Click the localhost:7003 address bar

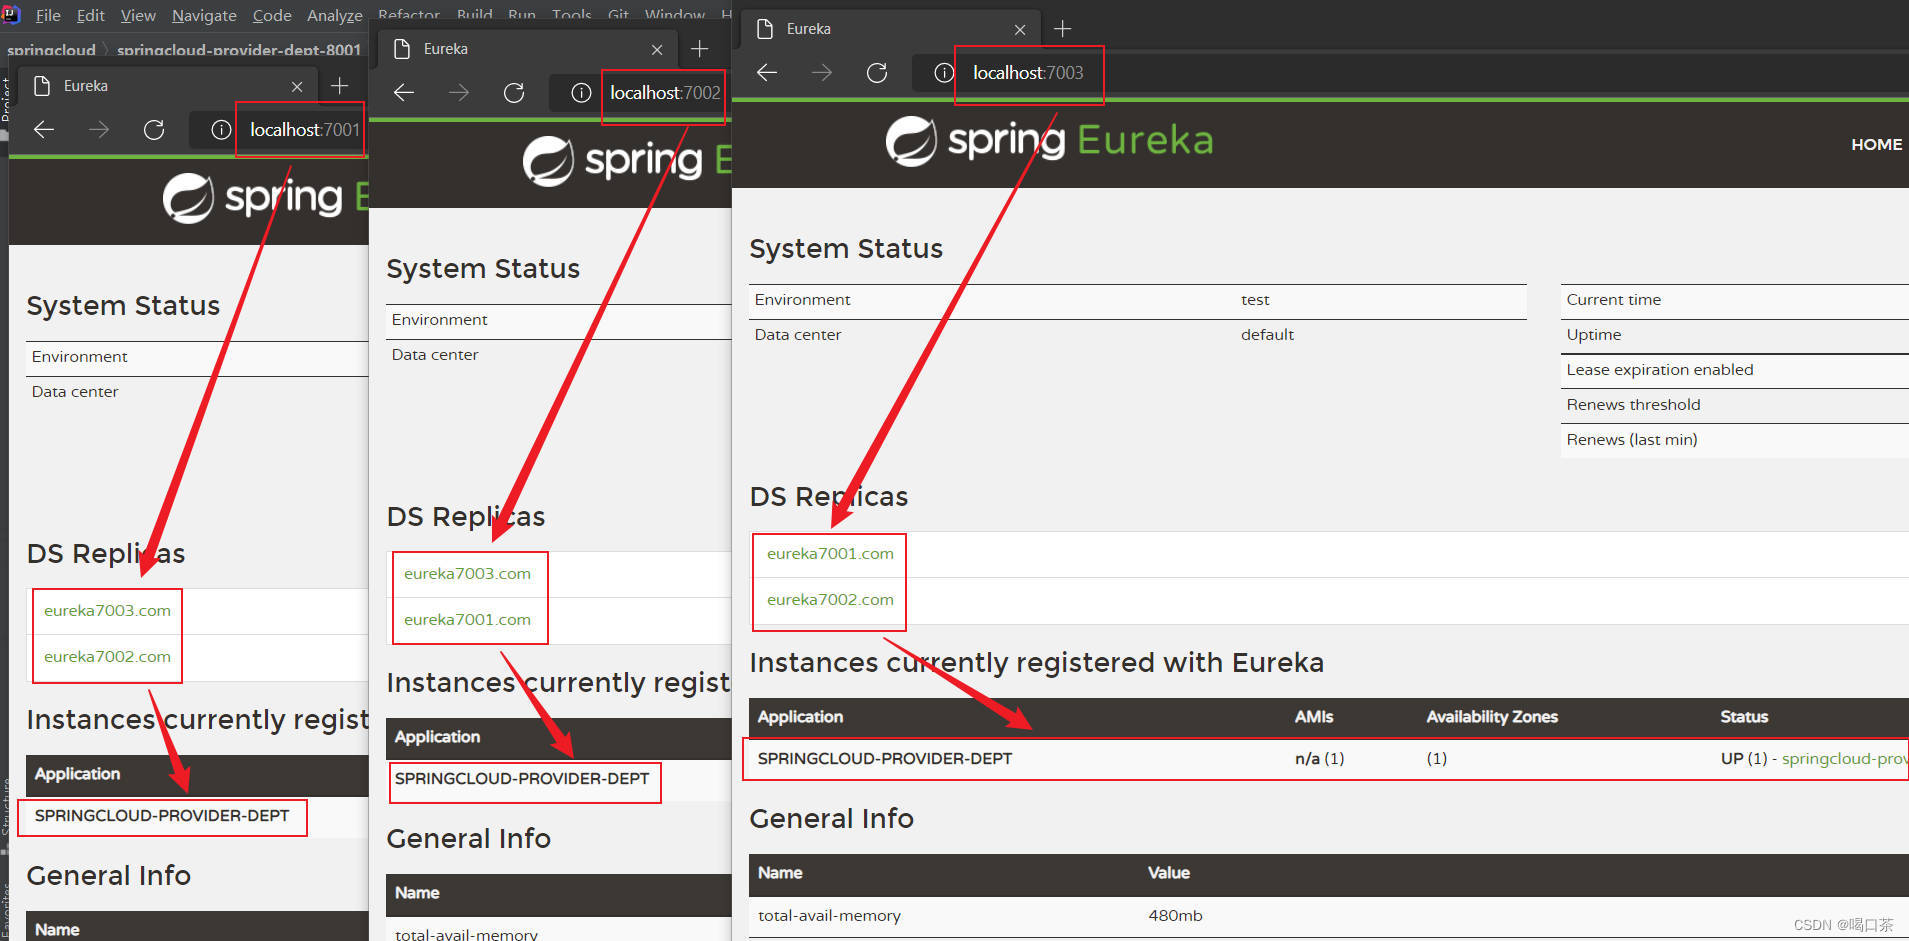(x=1028, y=73)
